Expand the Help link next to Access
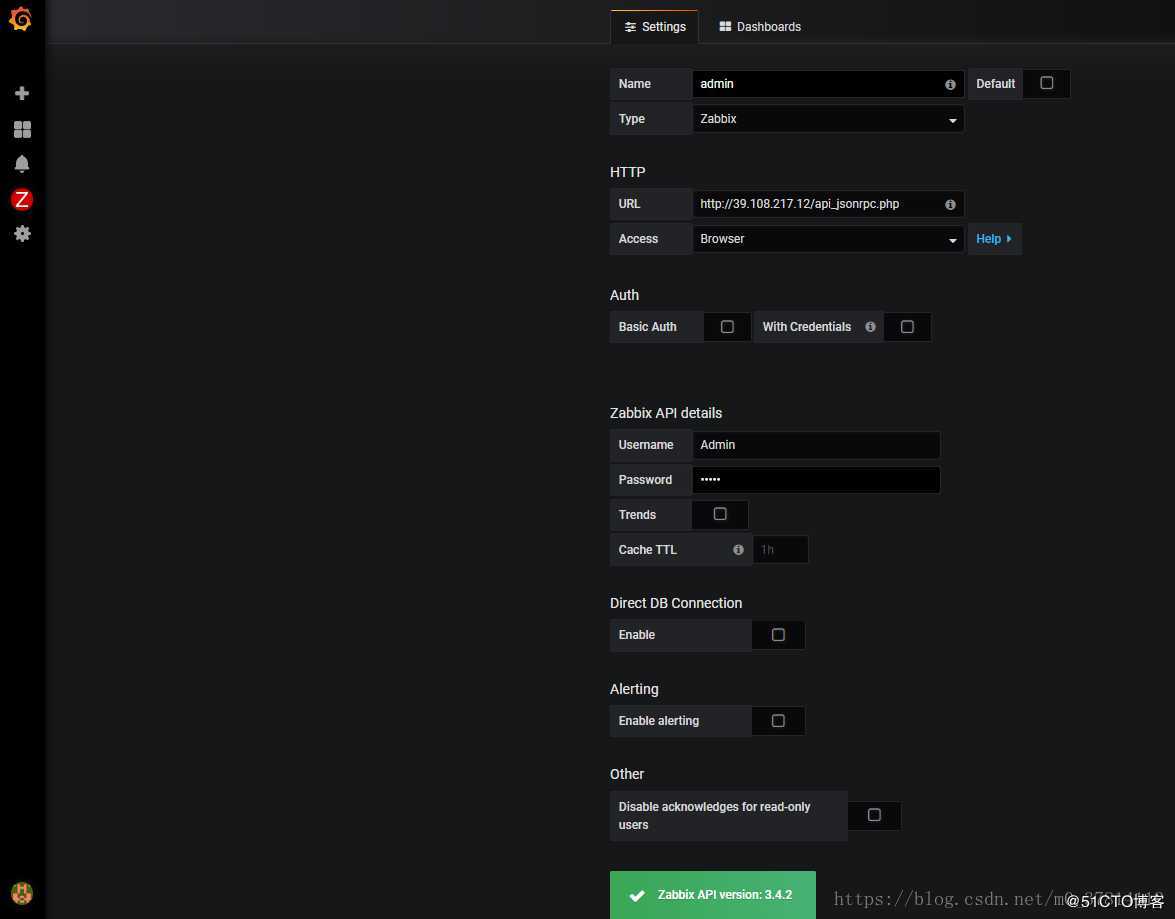The width and height of the screenshot is (1175, 919). tap(994, 239)
